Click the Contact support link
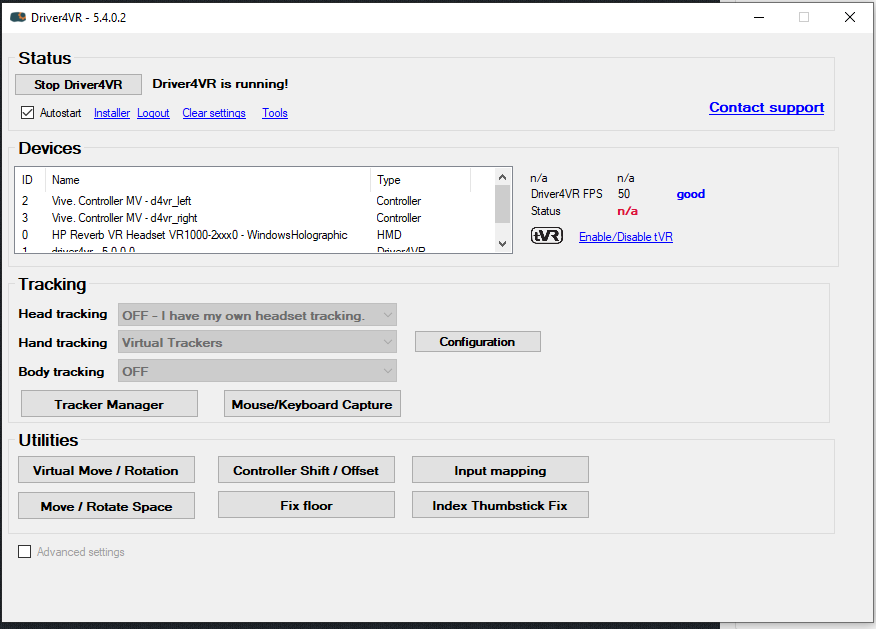This screenshot has height=629, width=876. point(766,107)
